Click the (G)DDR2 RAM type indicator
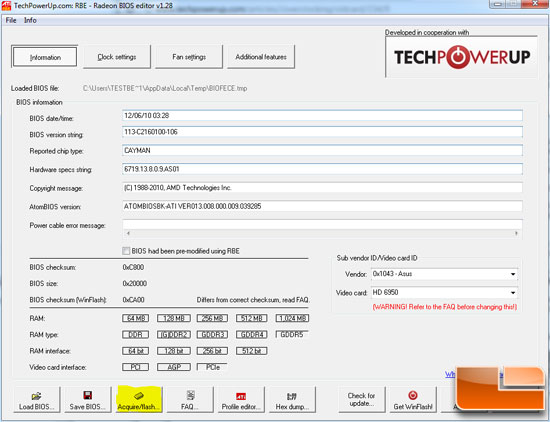Image resolution: width=550 pixels, height=422 pixels. [174, 335]
